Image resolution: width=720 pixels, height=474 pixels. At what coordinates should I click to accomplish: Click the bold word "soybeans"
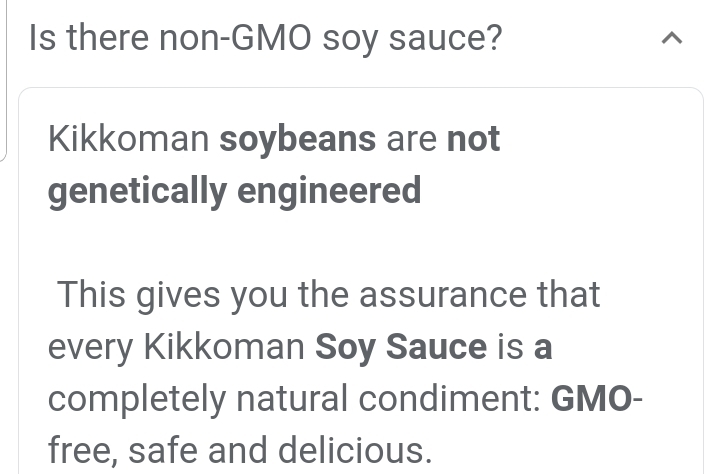(x=298, y=140)
